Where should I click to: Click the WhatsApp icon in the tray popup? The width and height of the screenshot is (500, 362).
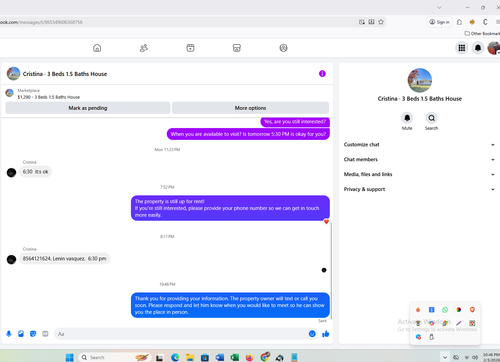click(445, 310)
